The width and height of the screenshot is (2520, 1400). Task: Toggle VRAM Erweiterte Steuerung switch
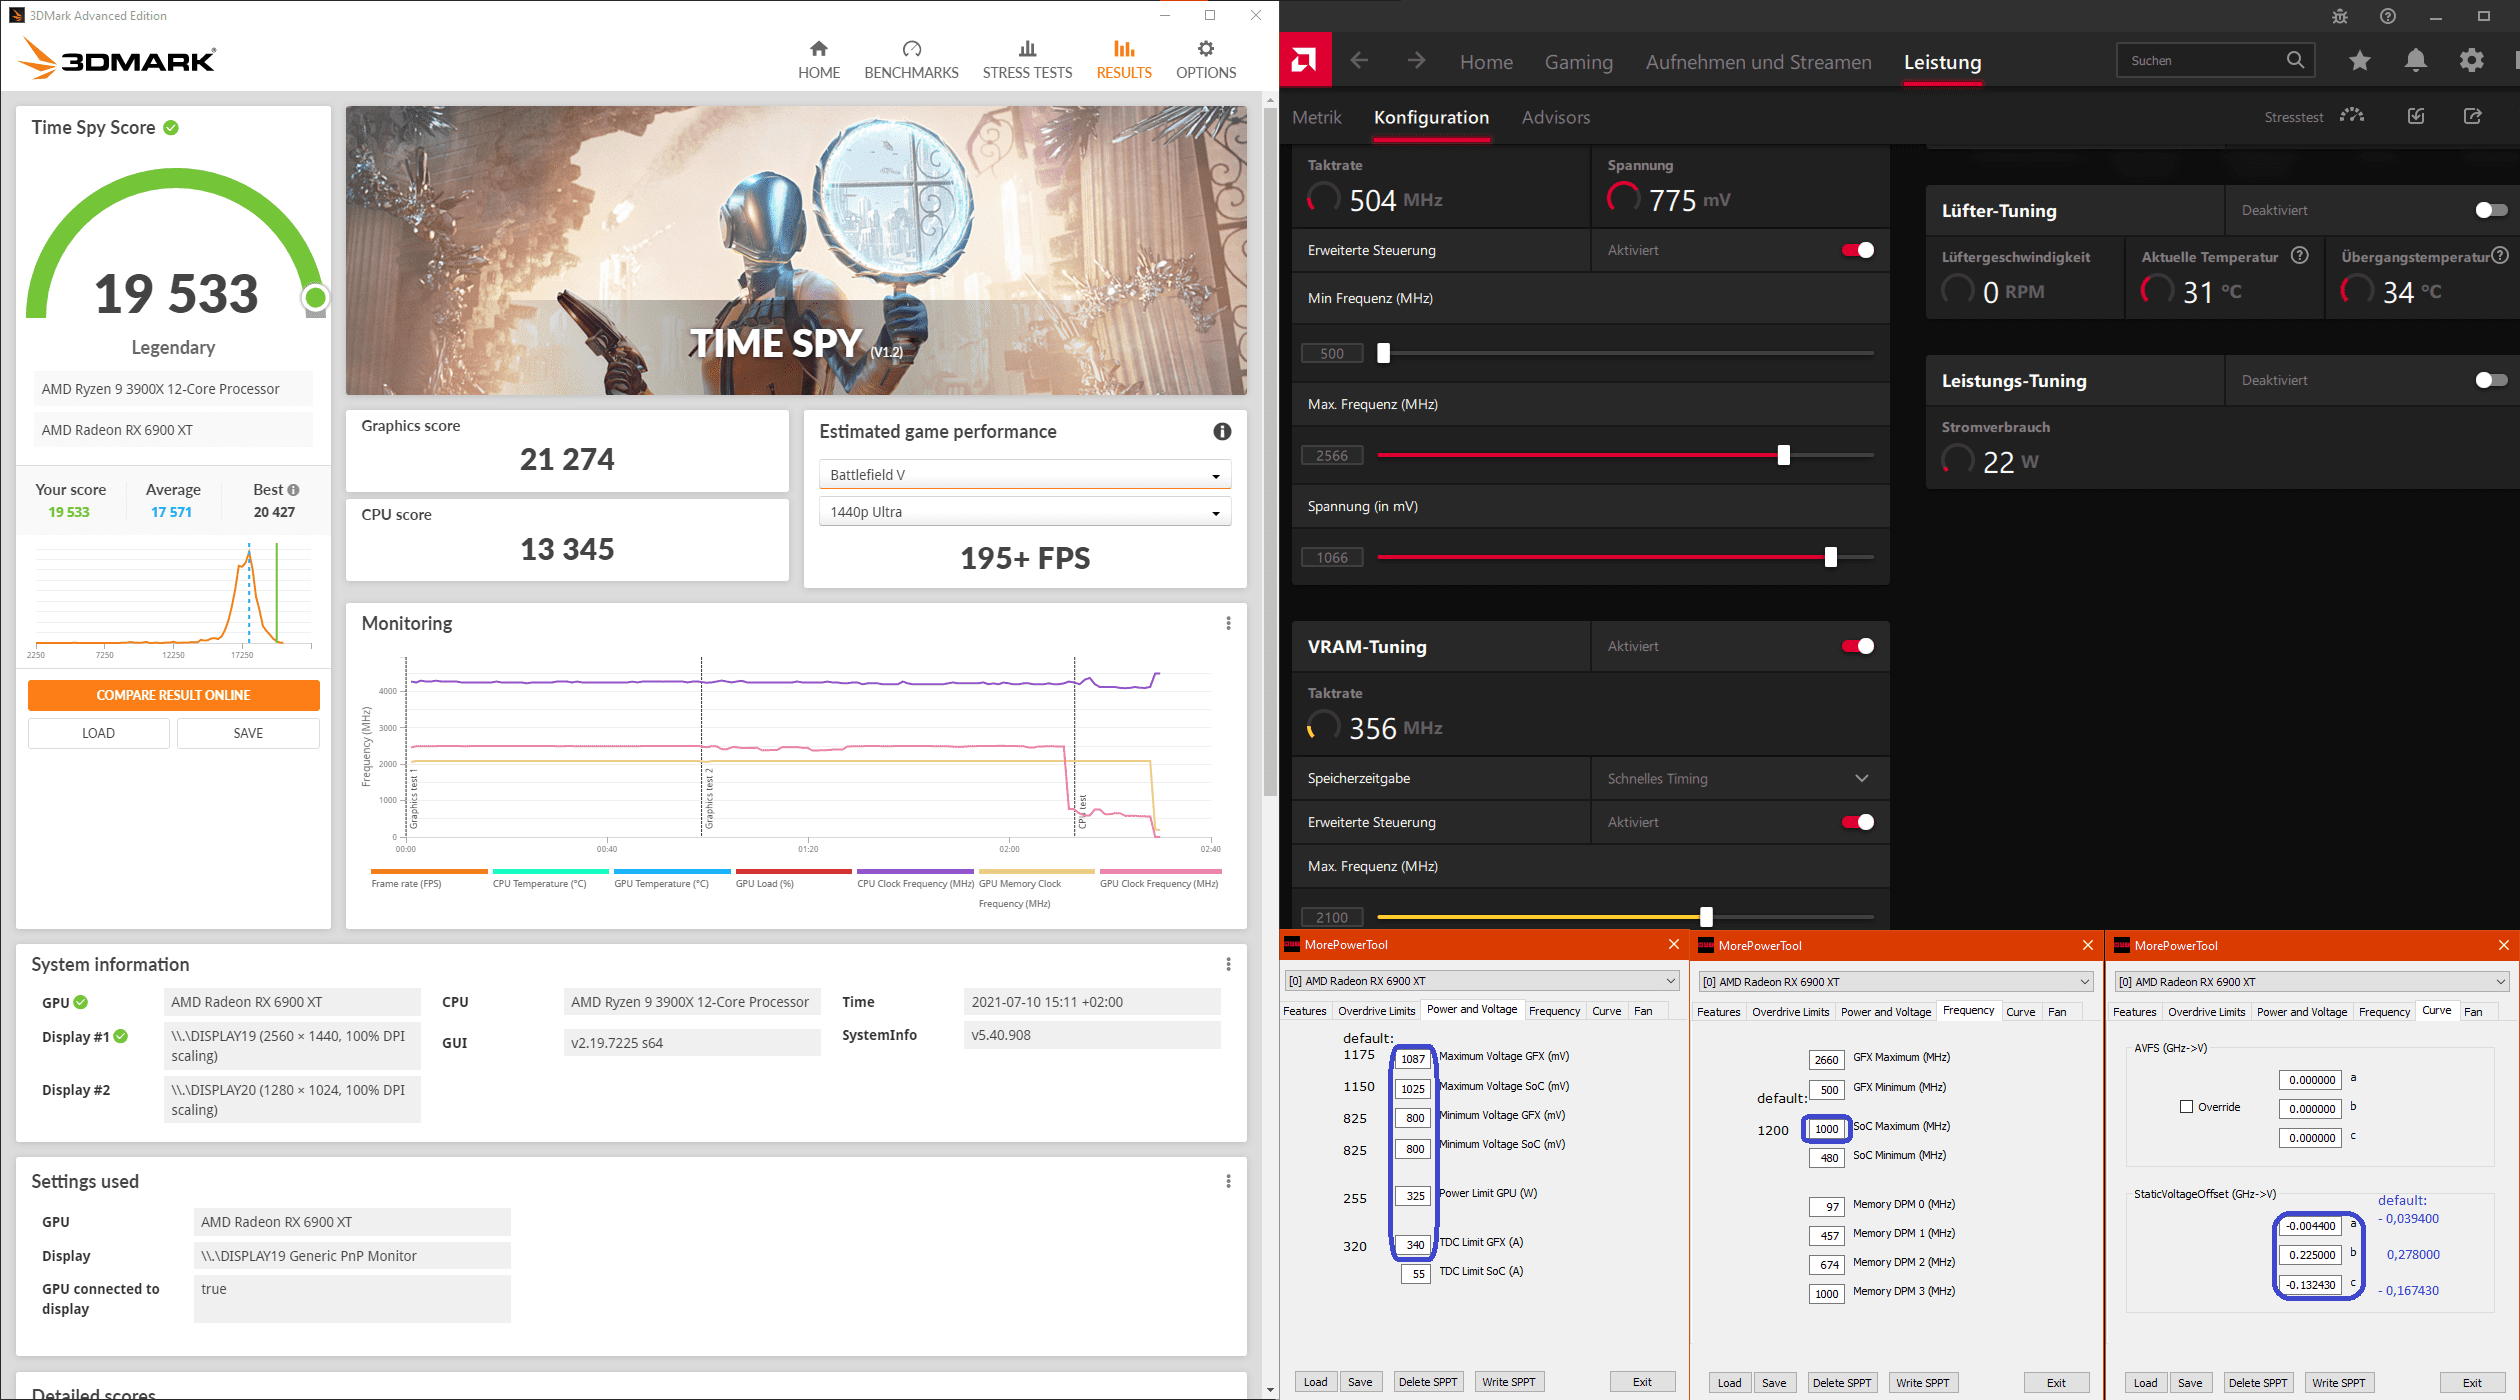[x=1858, y=822]
